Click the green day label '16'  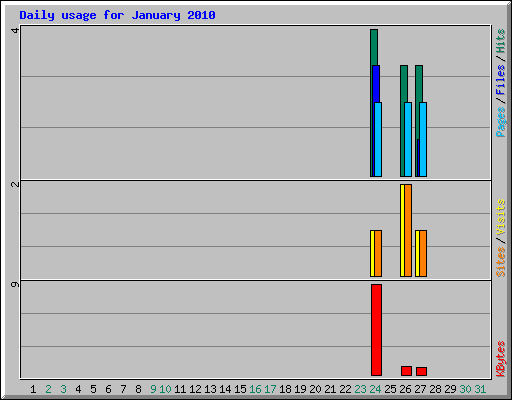pos(255,389)
